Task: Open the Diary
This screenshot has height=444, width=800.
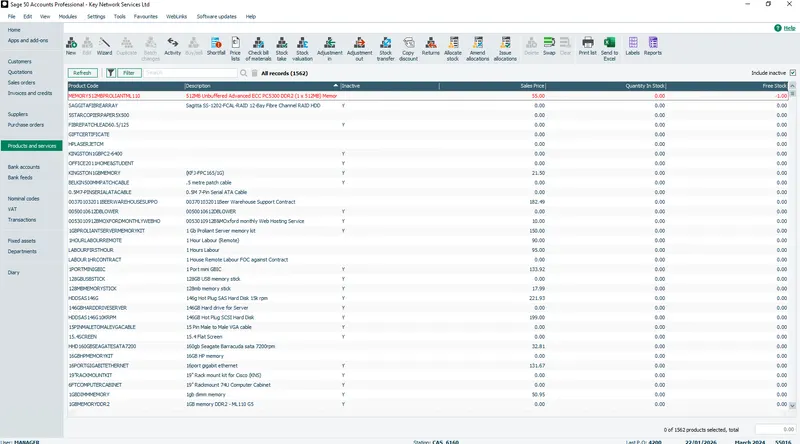Action: tap(13, 273)
